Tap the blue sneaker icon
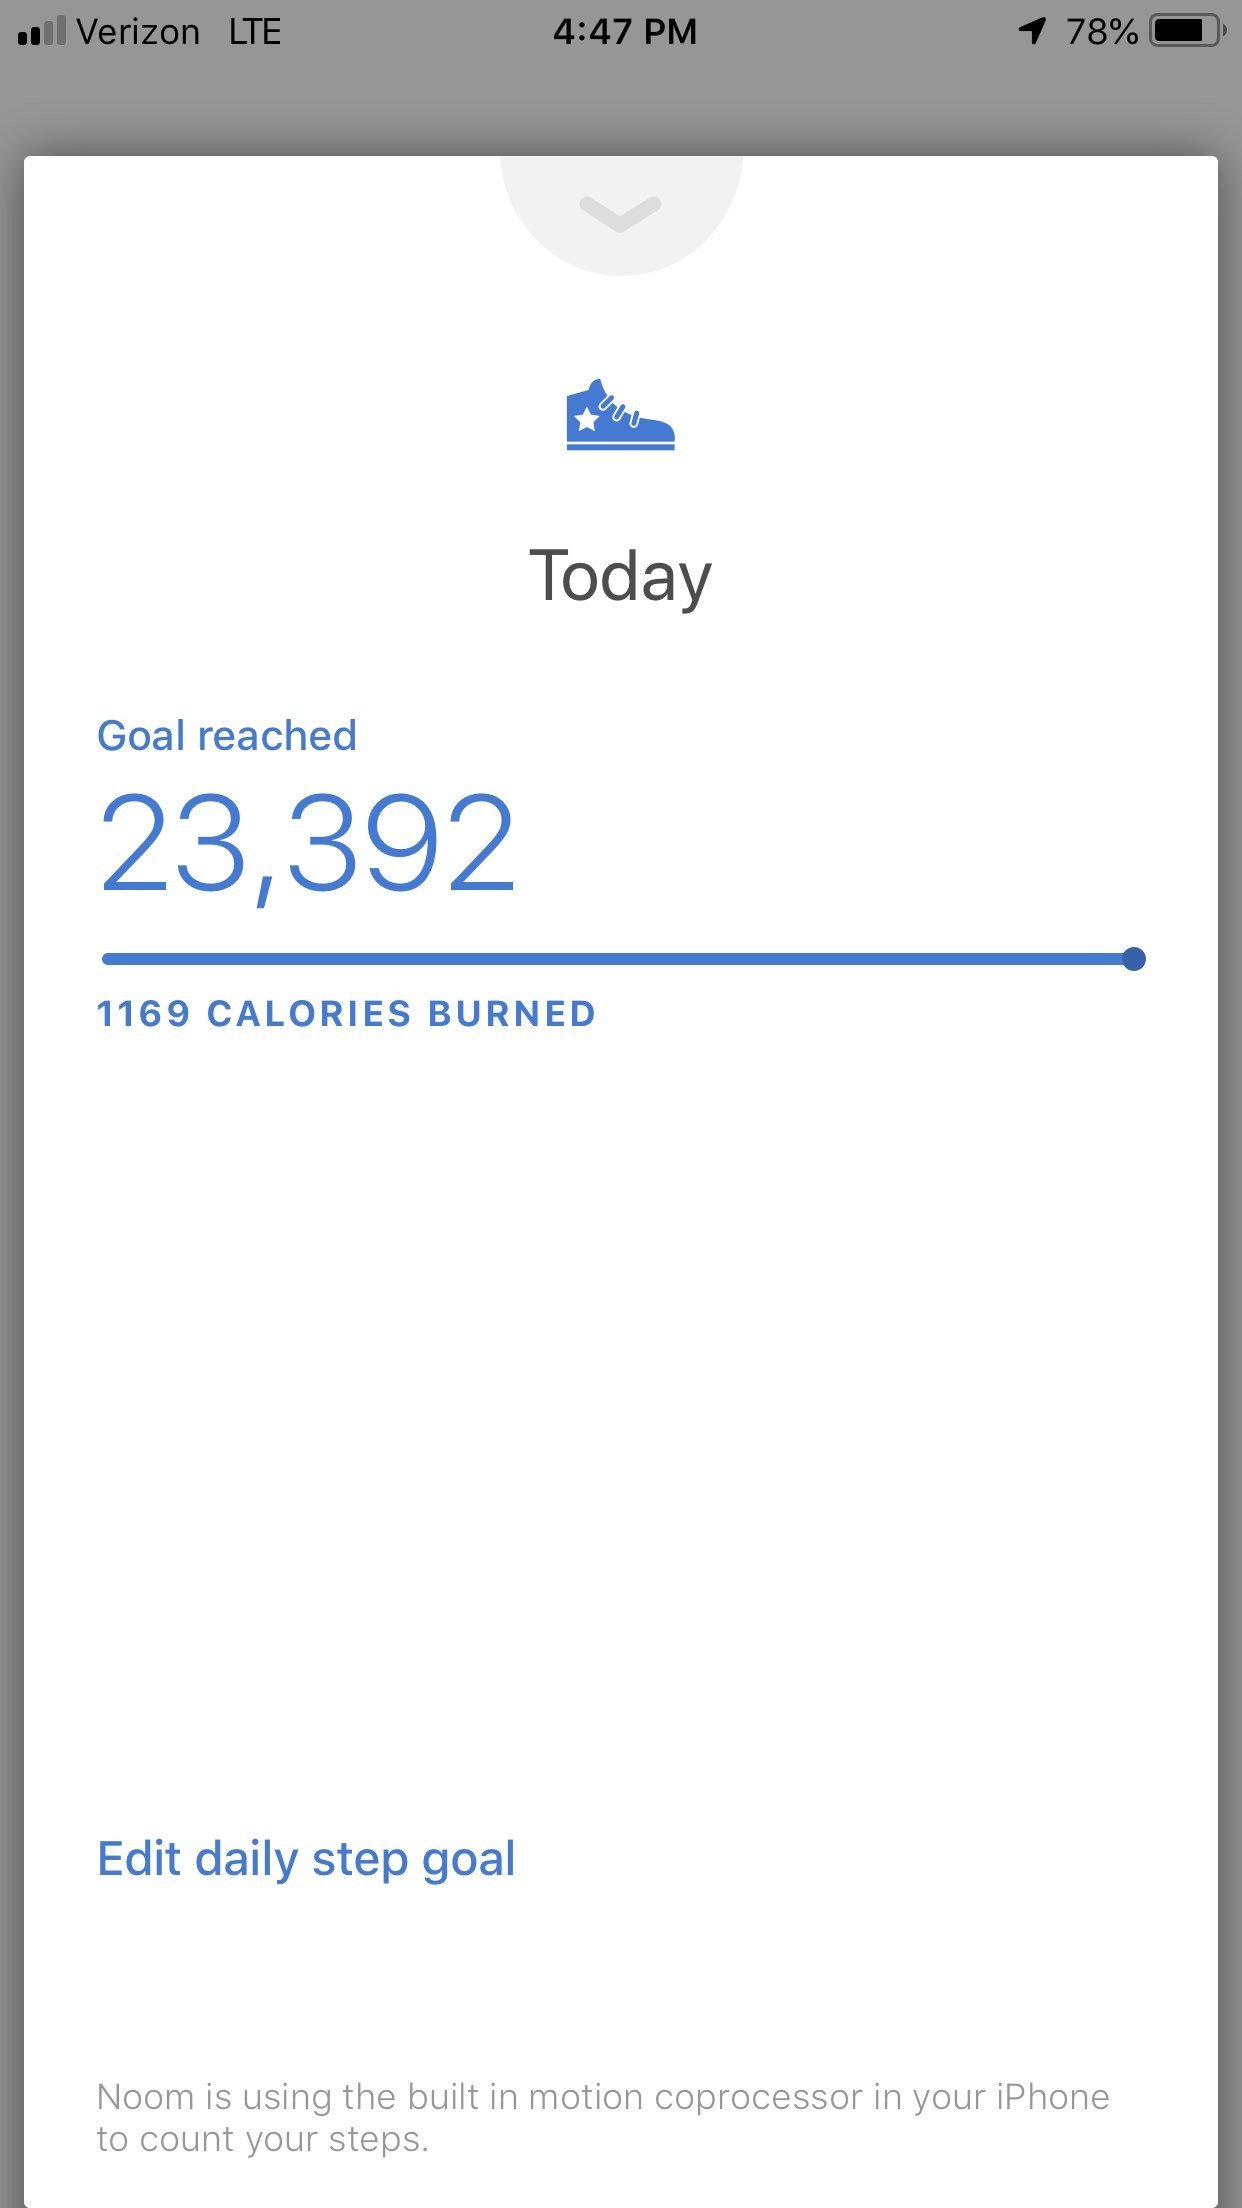Image resolution: width=1242 pixels, height=2208 pixels. 620,416
